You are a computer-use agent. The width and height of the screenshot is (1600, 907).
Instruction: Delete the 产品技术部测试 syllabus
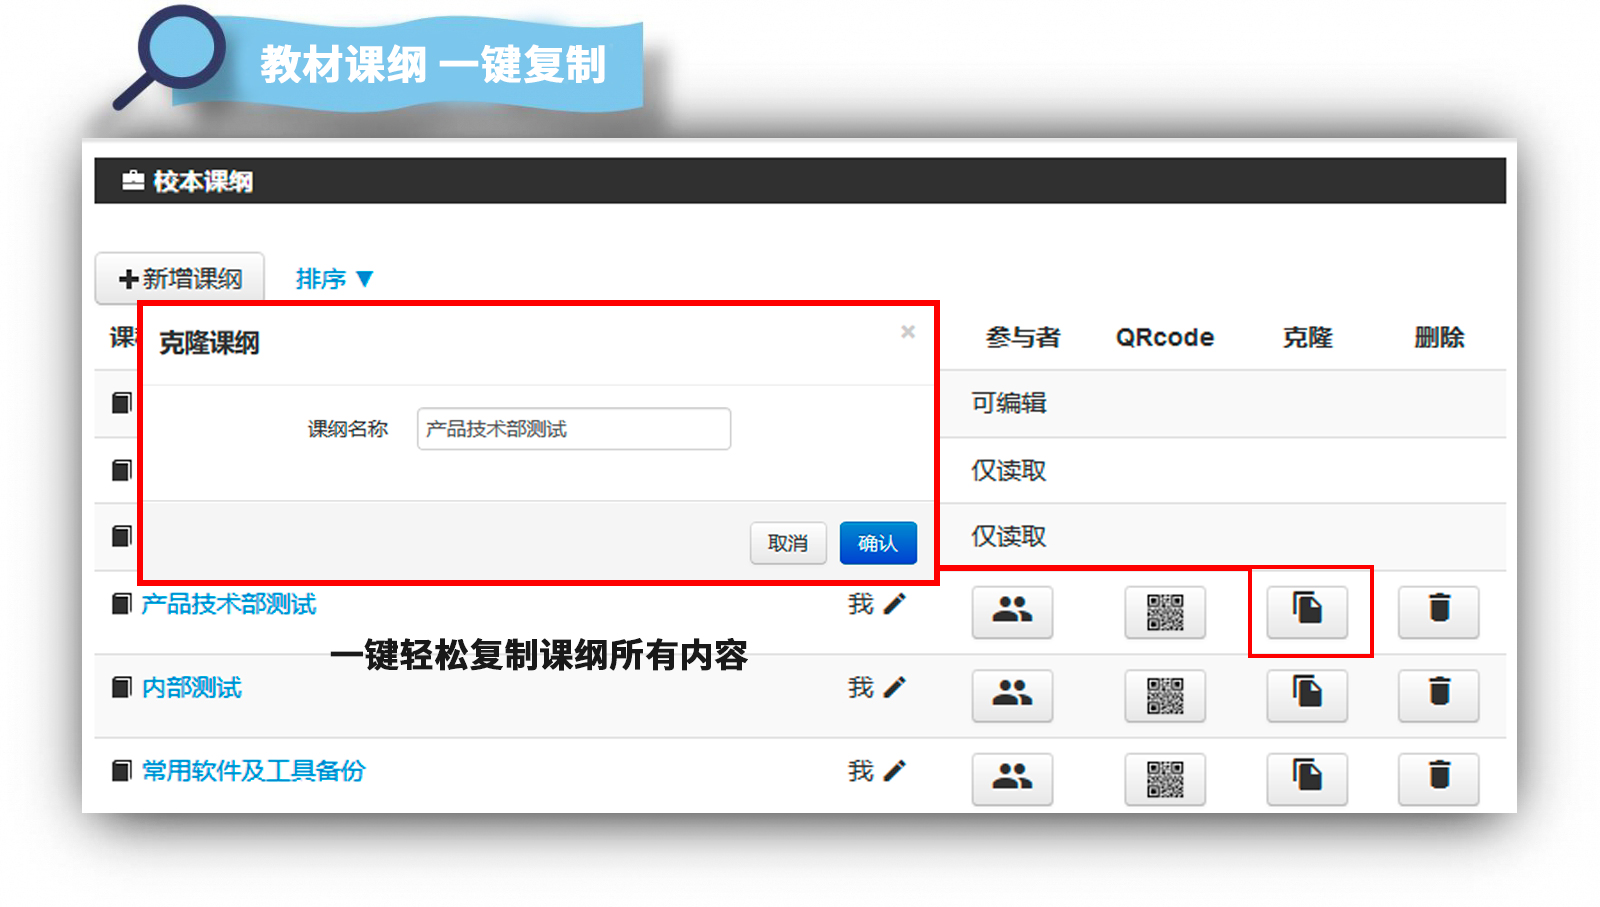click(1438, 610)
